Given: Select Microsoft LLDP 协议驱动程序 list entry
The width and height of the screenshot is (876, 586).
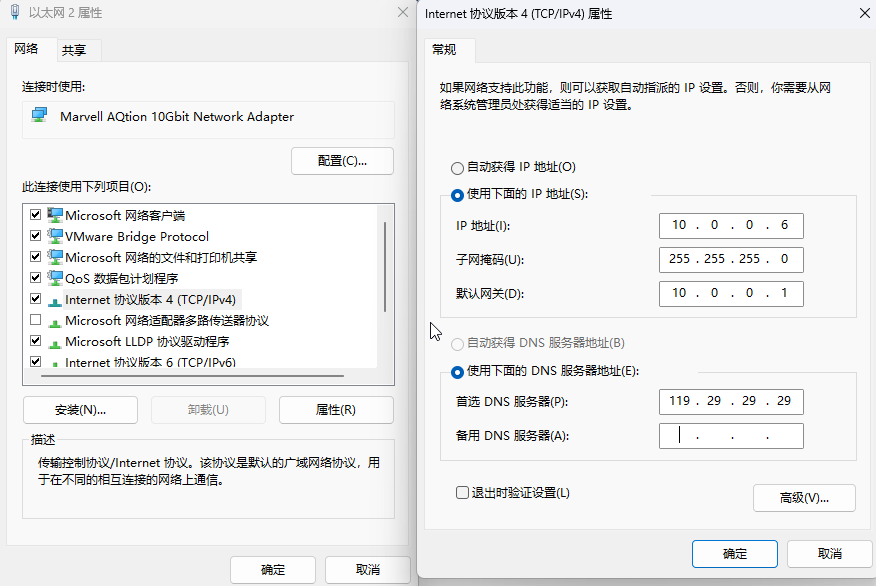Looking at the screenshot, I should [x=147, y=341].
